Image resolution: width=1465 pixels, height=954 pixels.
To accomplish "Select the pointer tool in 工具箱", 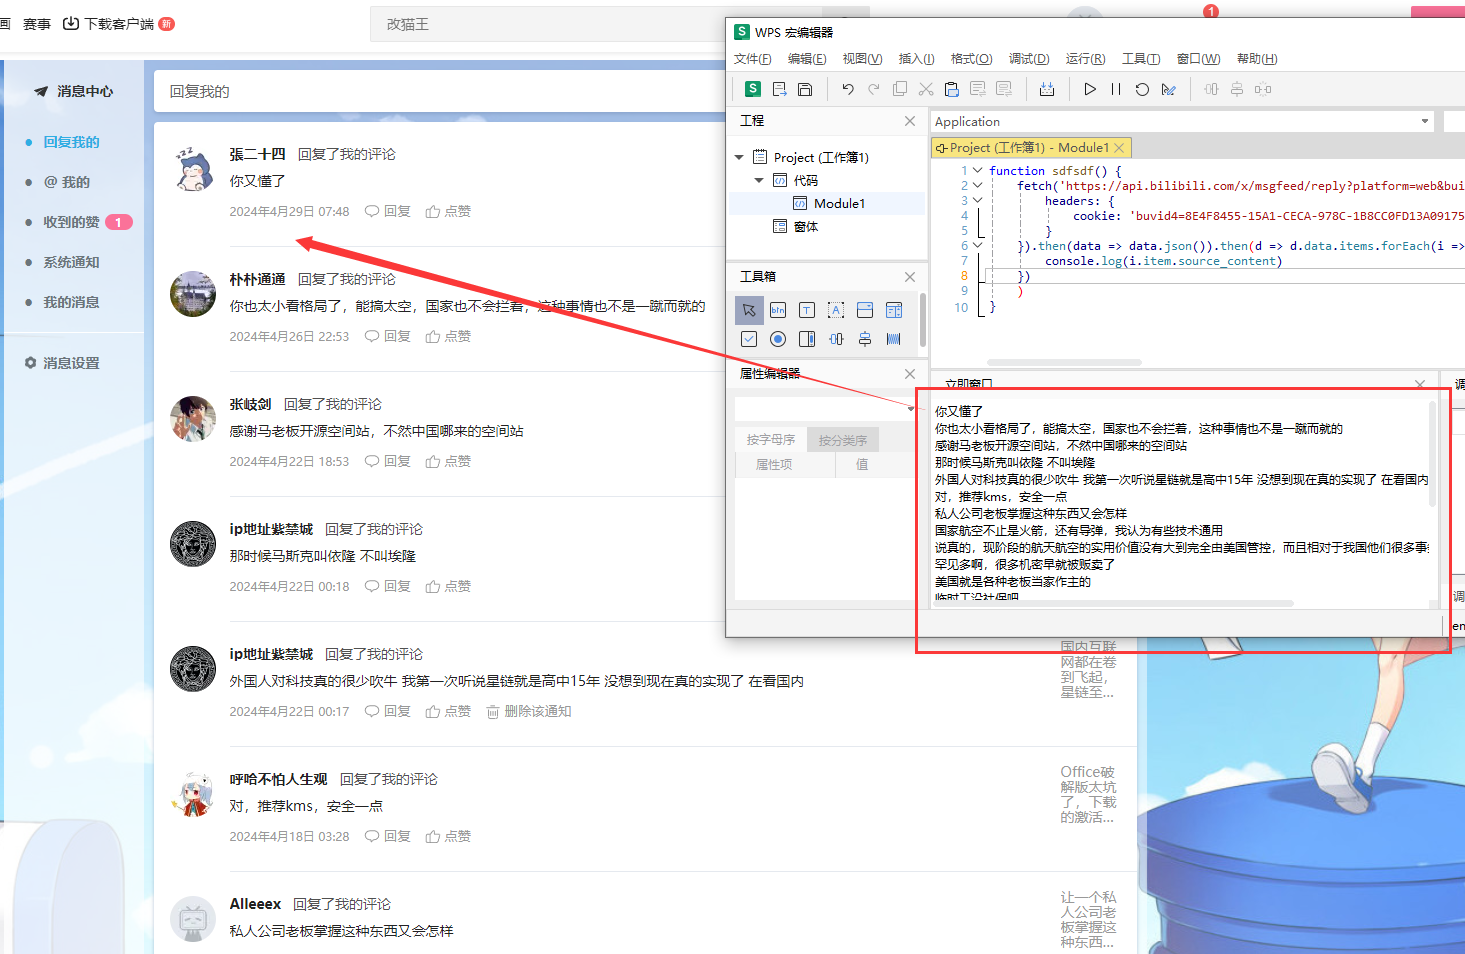I will tap(749, 310).
